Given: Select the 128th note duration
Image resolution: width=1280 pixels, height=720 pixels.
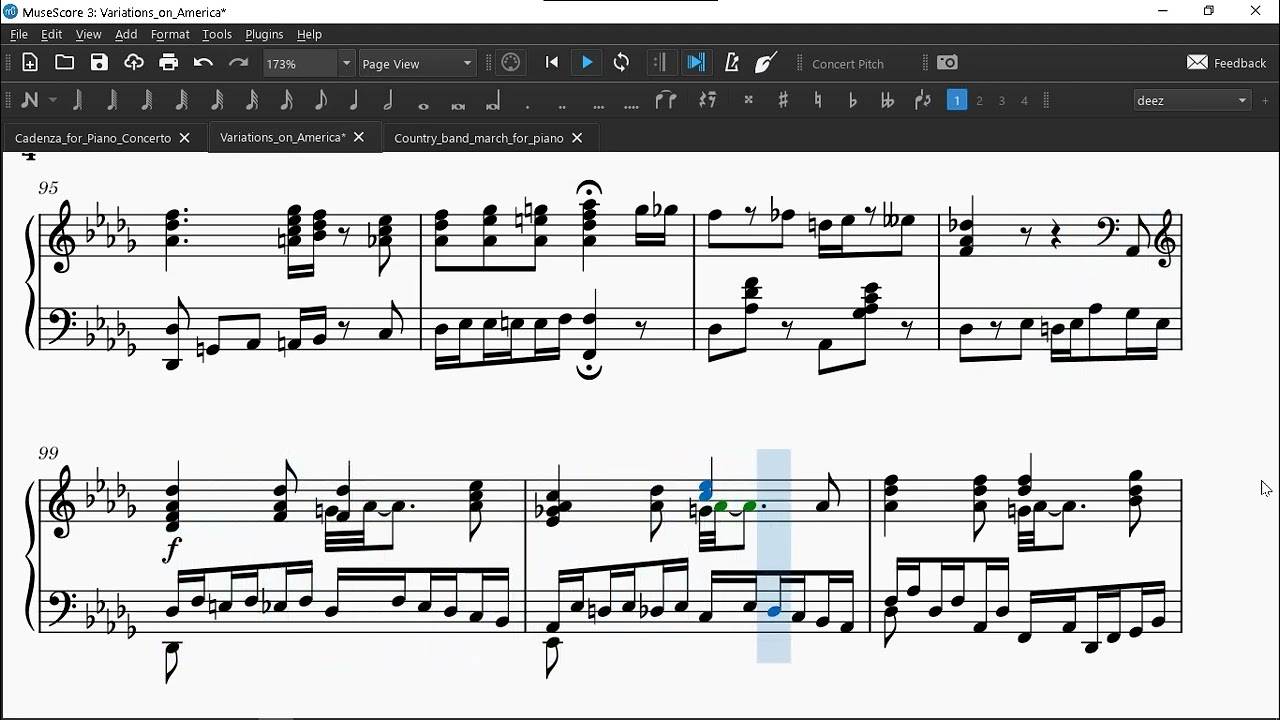Looking at the screenshot, I should (x=182, y=100).
